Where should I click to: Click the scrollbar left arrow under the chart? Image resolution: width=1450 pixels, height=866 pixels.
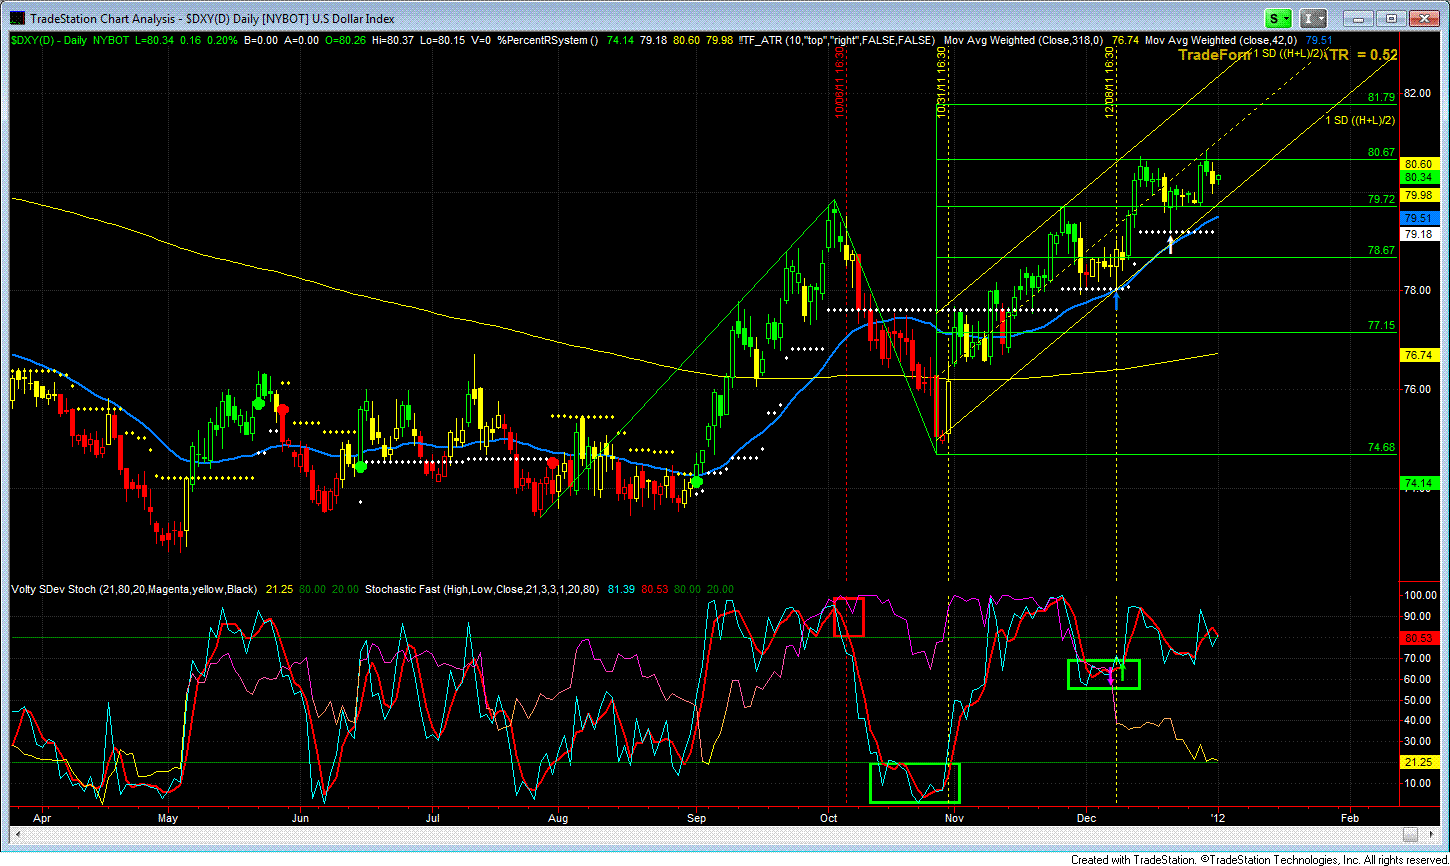(17, 832)
